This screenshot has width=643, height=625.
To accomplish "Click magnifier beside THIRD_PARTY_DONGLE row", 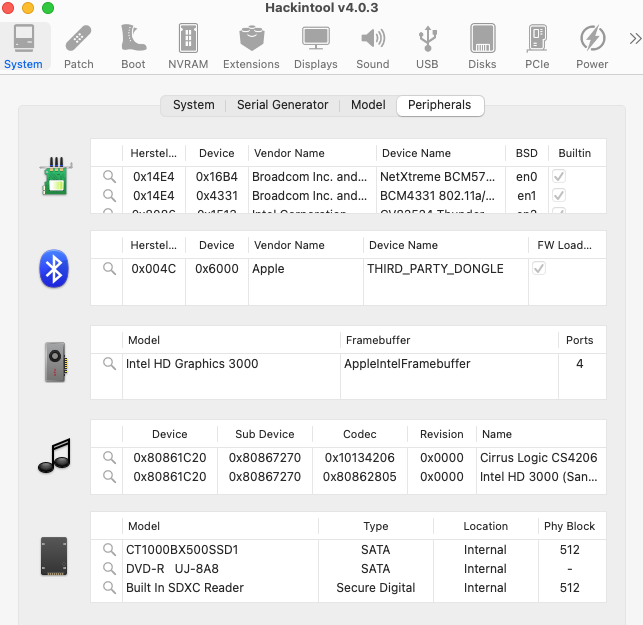I will [x=109, y=269].
